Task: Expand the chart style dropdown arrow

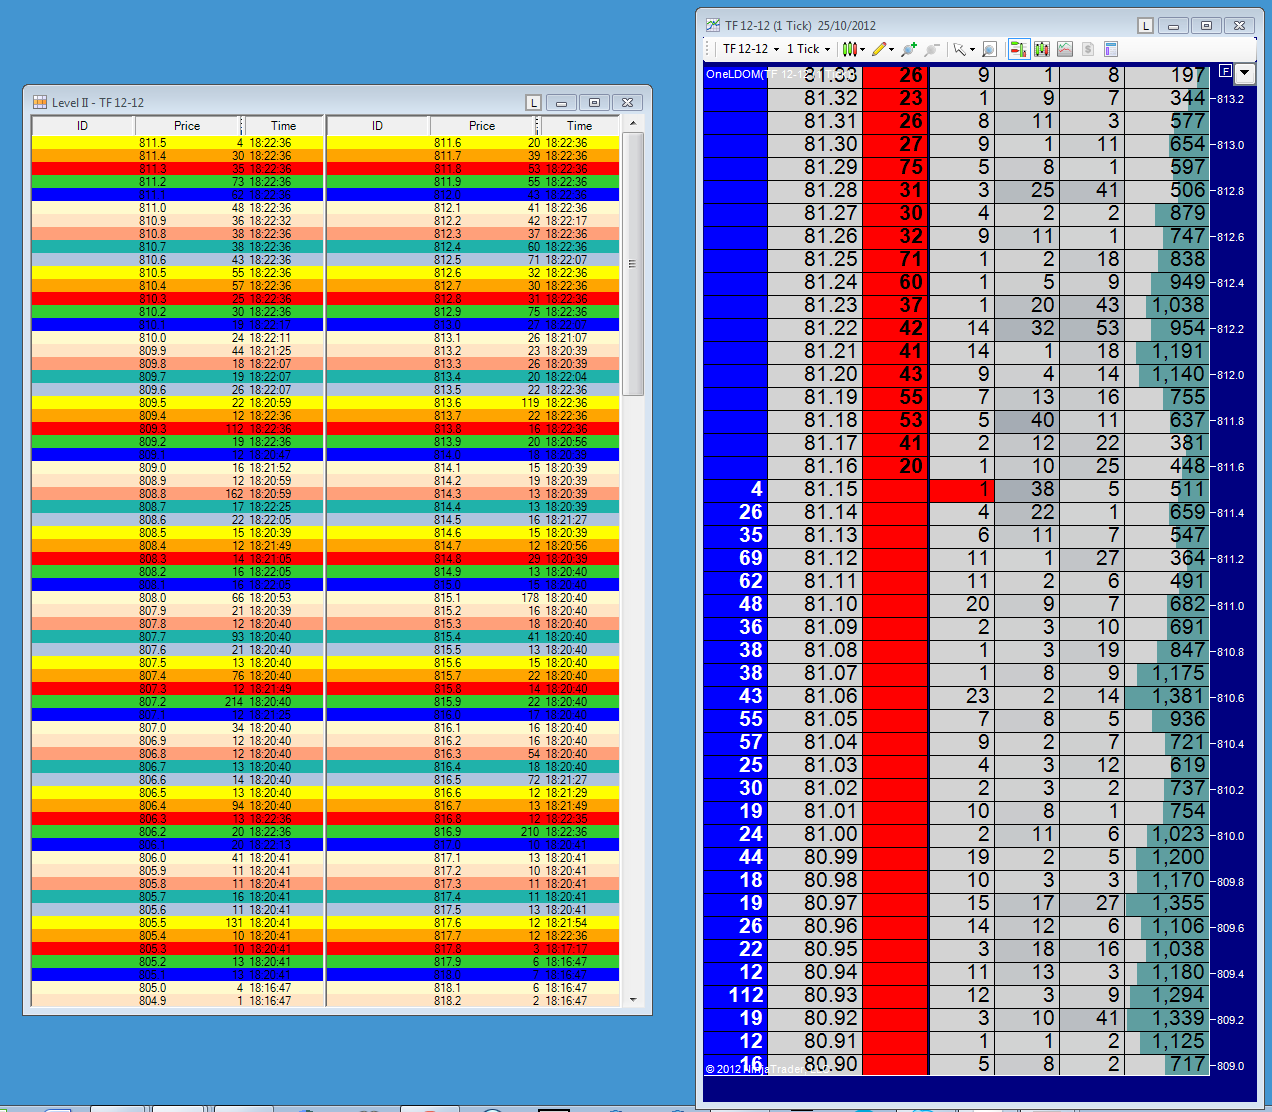Action: coord(862,50)
